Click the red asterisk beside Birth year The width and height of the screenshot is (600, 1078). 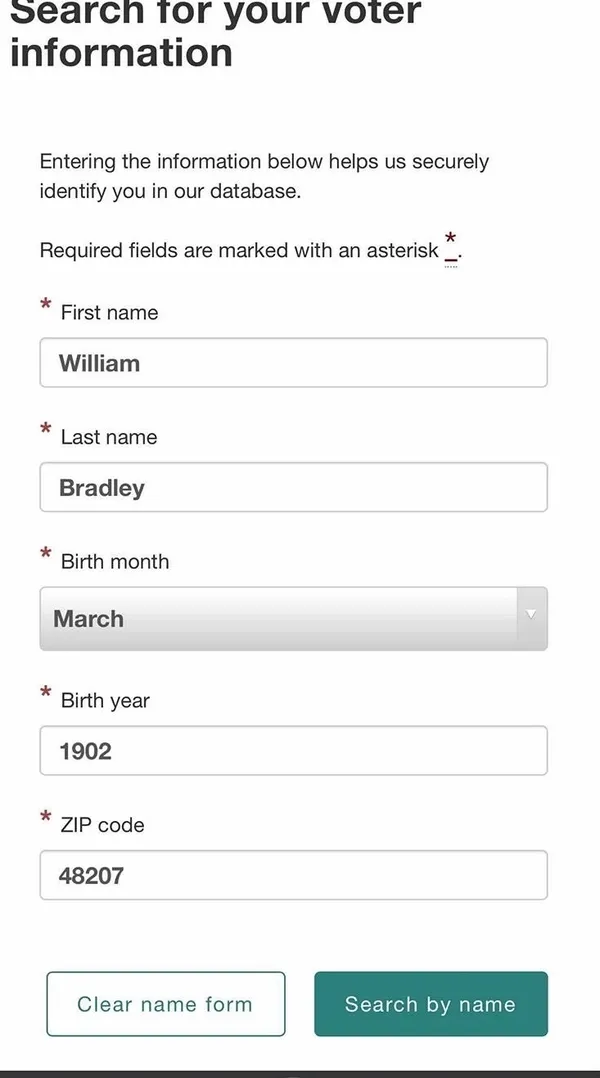[x=46, y=692]
